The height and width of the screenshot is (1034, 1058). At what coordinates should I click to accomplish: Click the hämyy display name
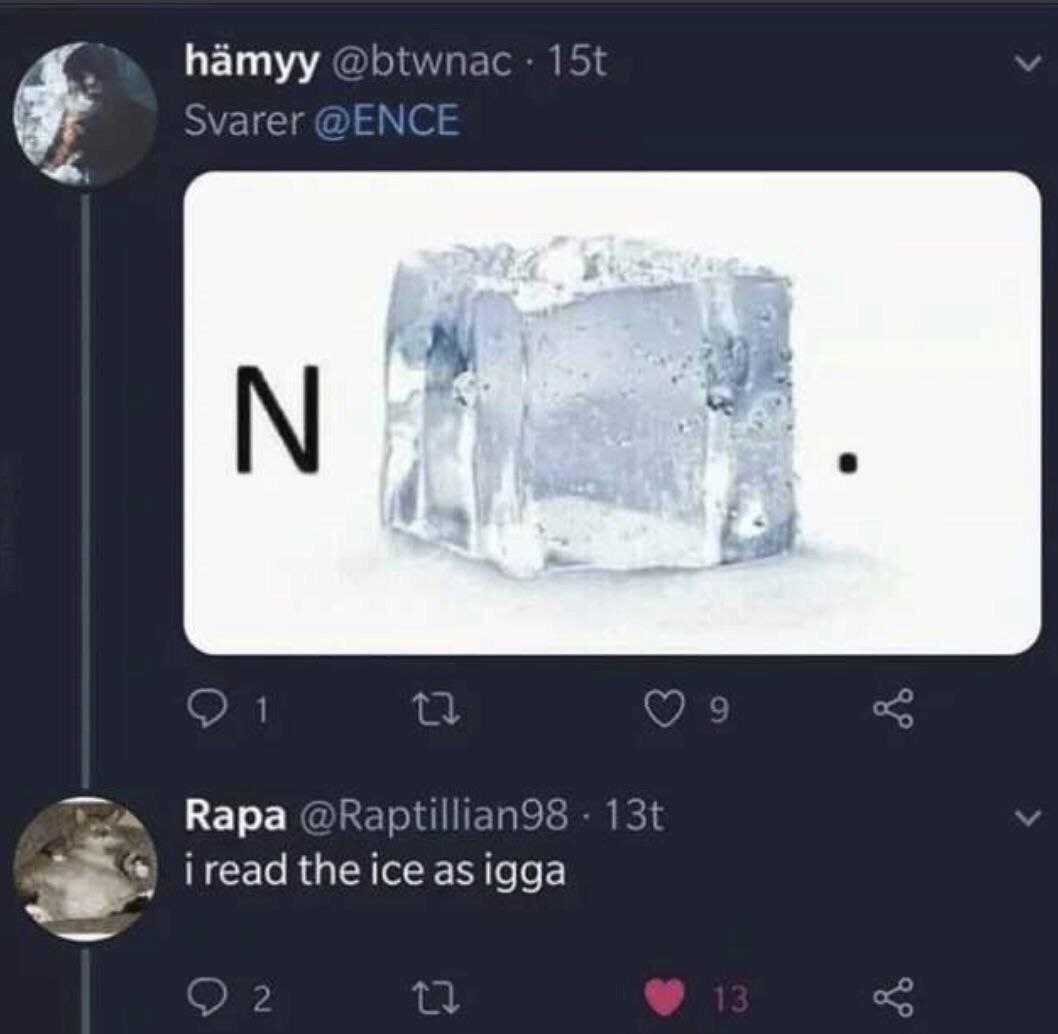pos(252,65)
